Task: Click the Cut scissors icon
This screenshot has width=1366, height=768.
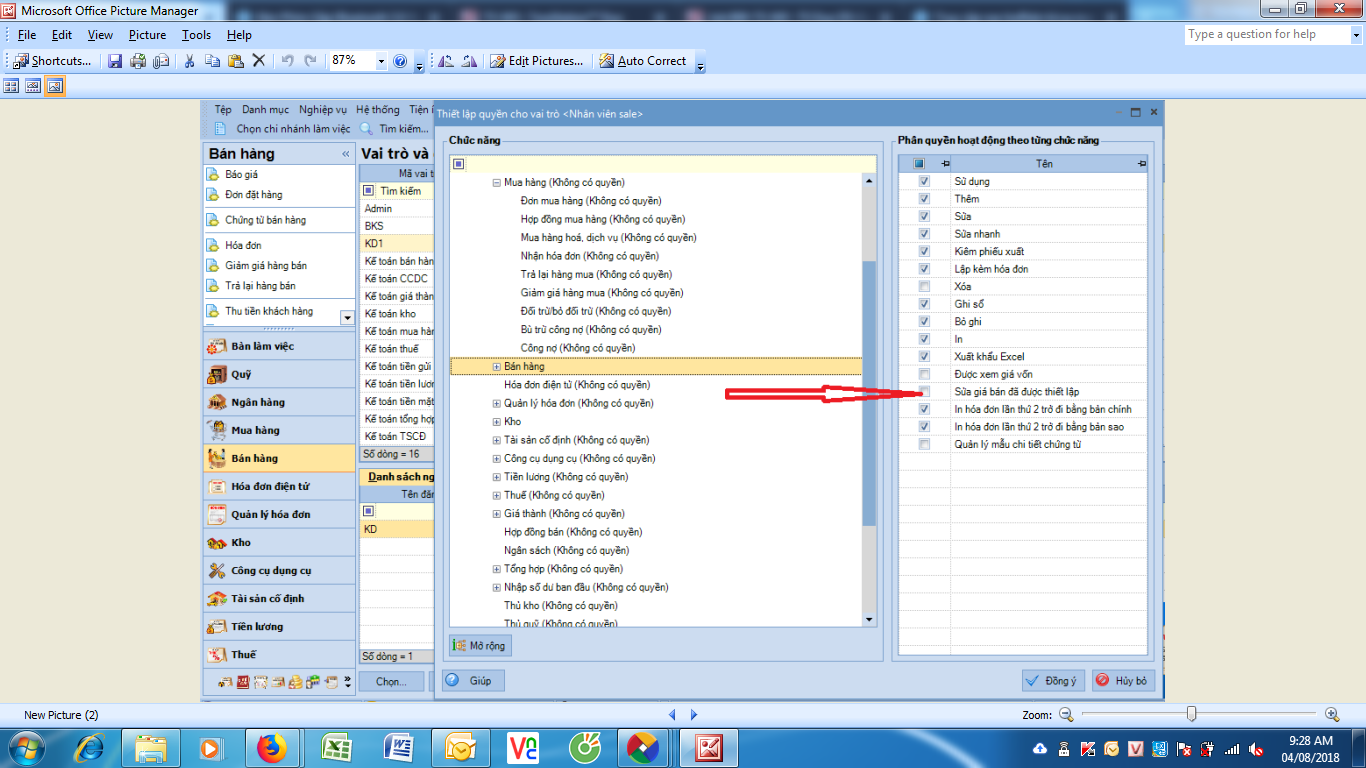Action: pos(188,61)
